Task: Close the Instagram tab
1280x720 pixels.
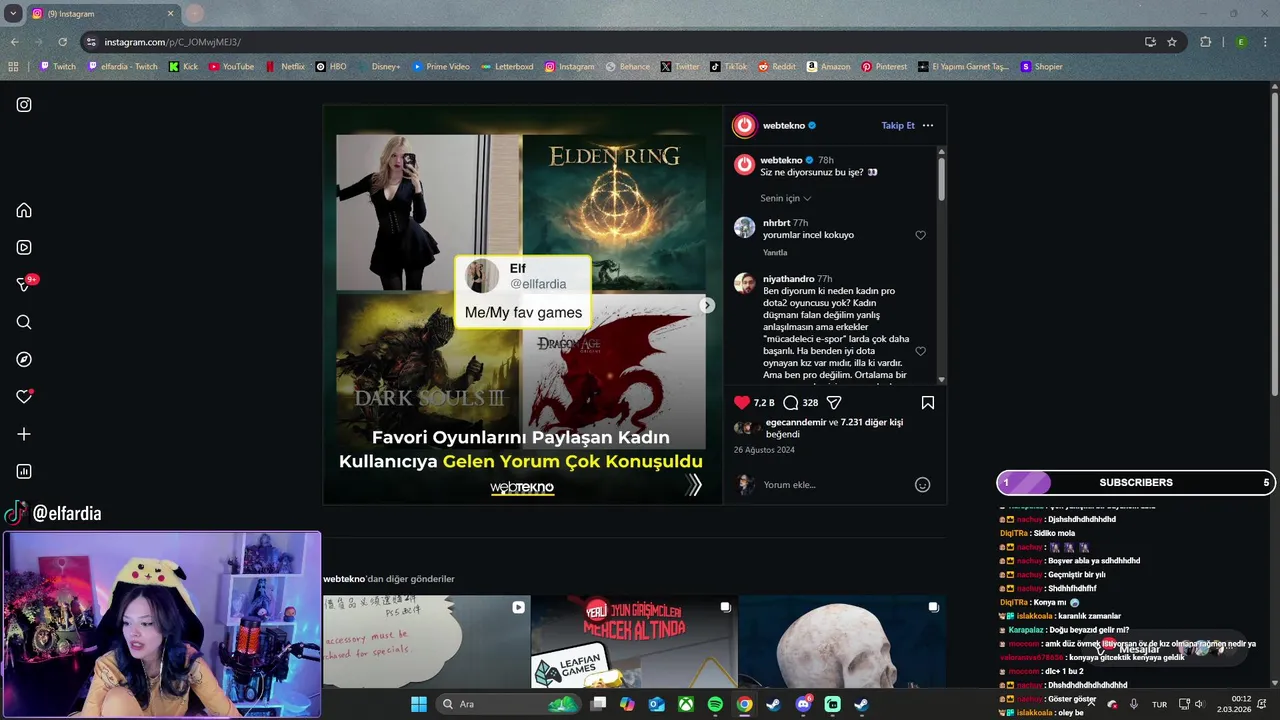Action: (170, 14)
